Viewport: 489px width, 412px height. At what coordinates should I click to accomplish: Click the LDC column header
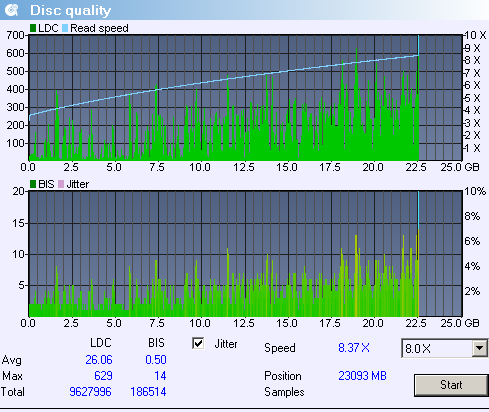pyautogui.click(x=101, y=343)
